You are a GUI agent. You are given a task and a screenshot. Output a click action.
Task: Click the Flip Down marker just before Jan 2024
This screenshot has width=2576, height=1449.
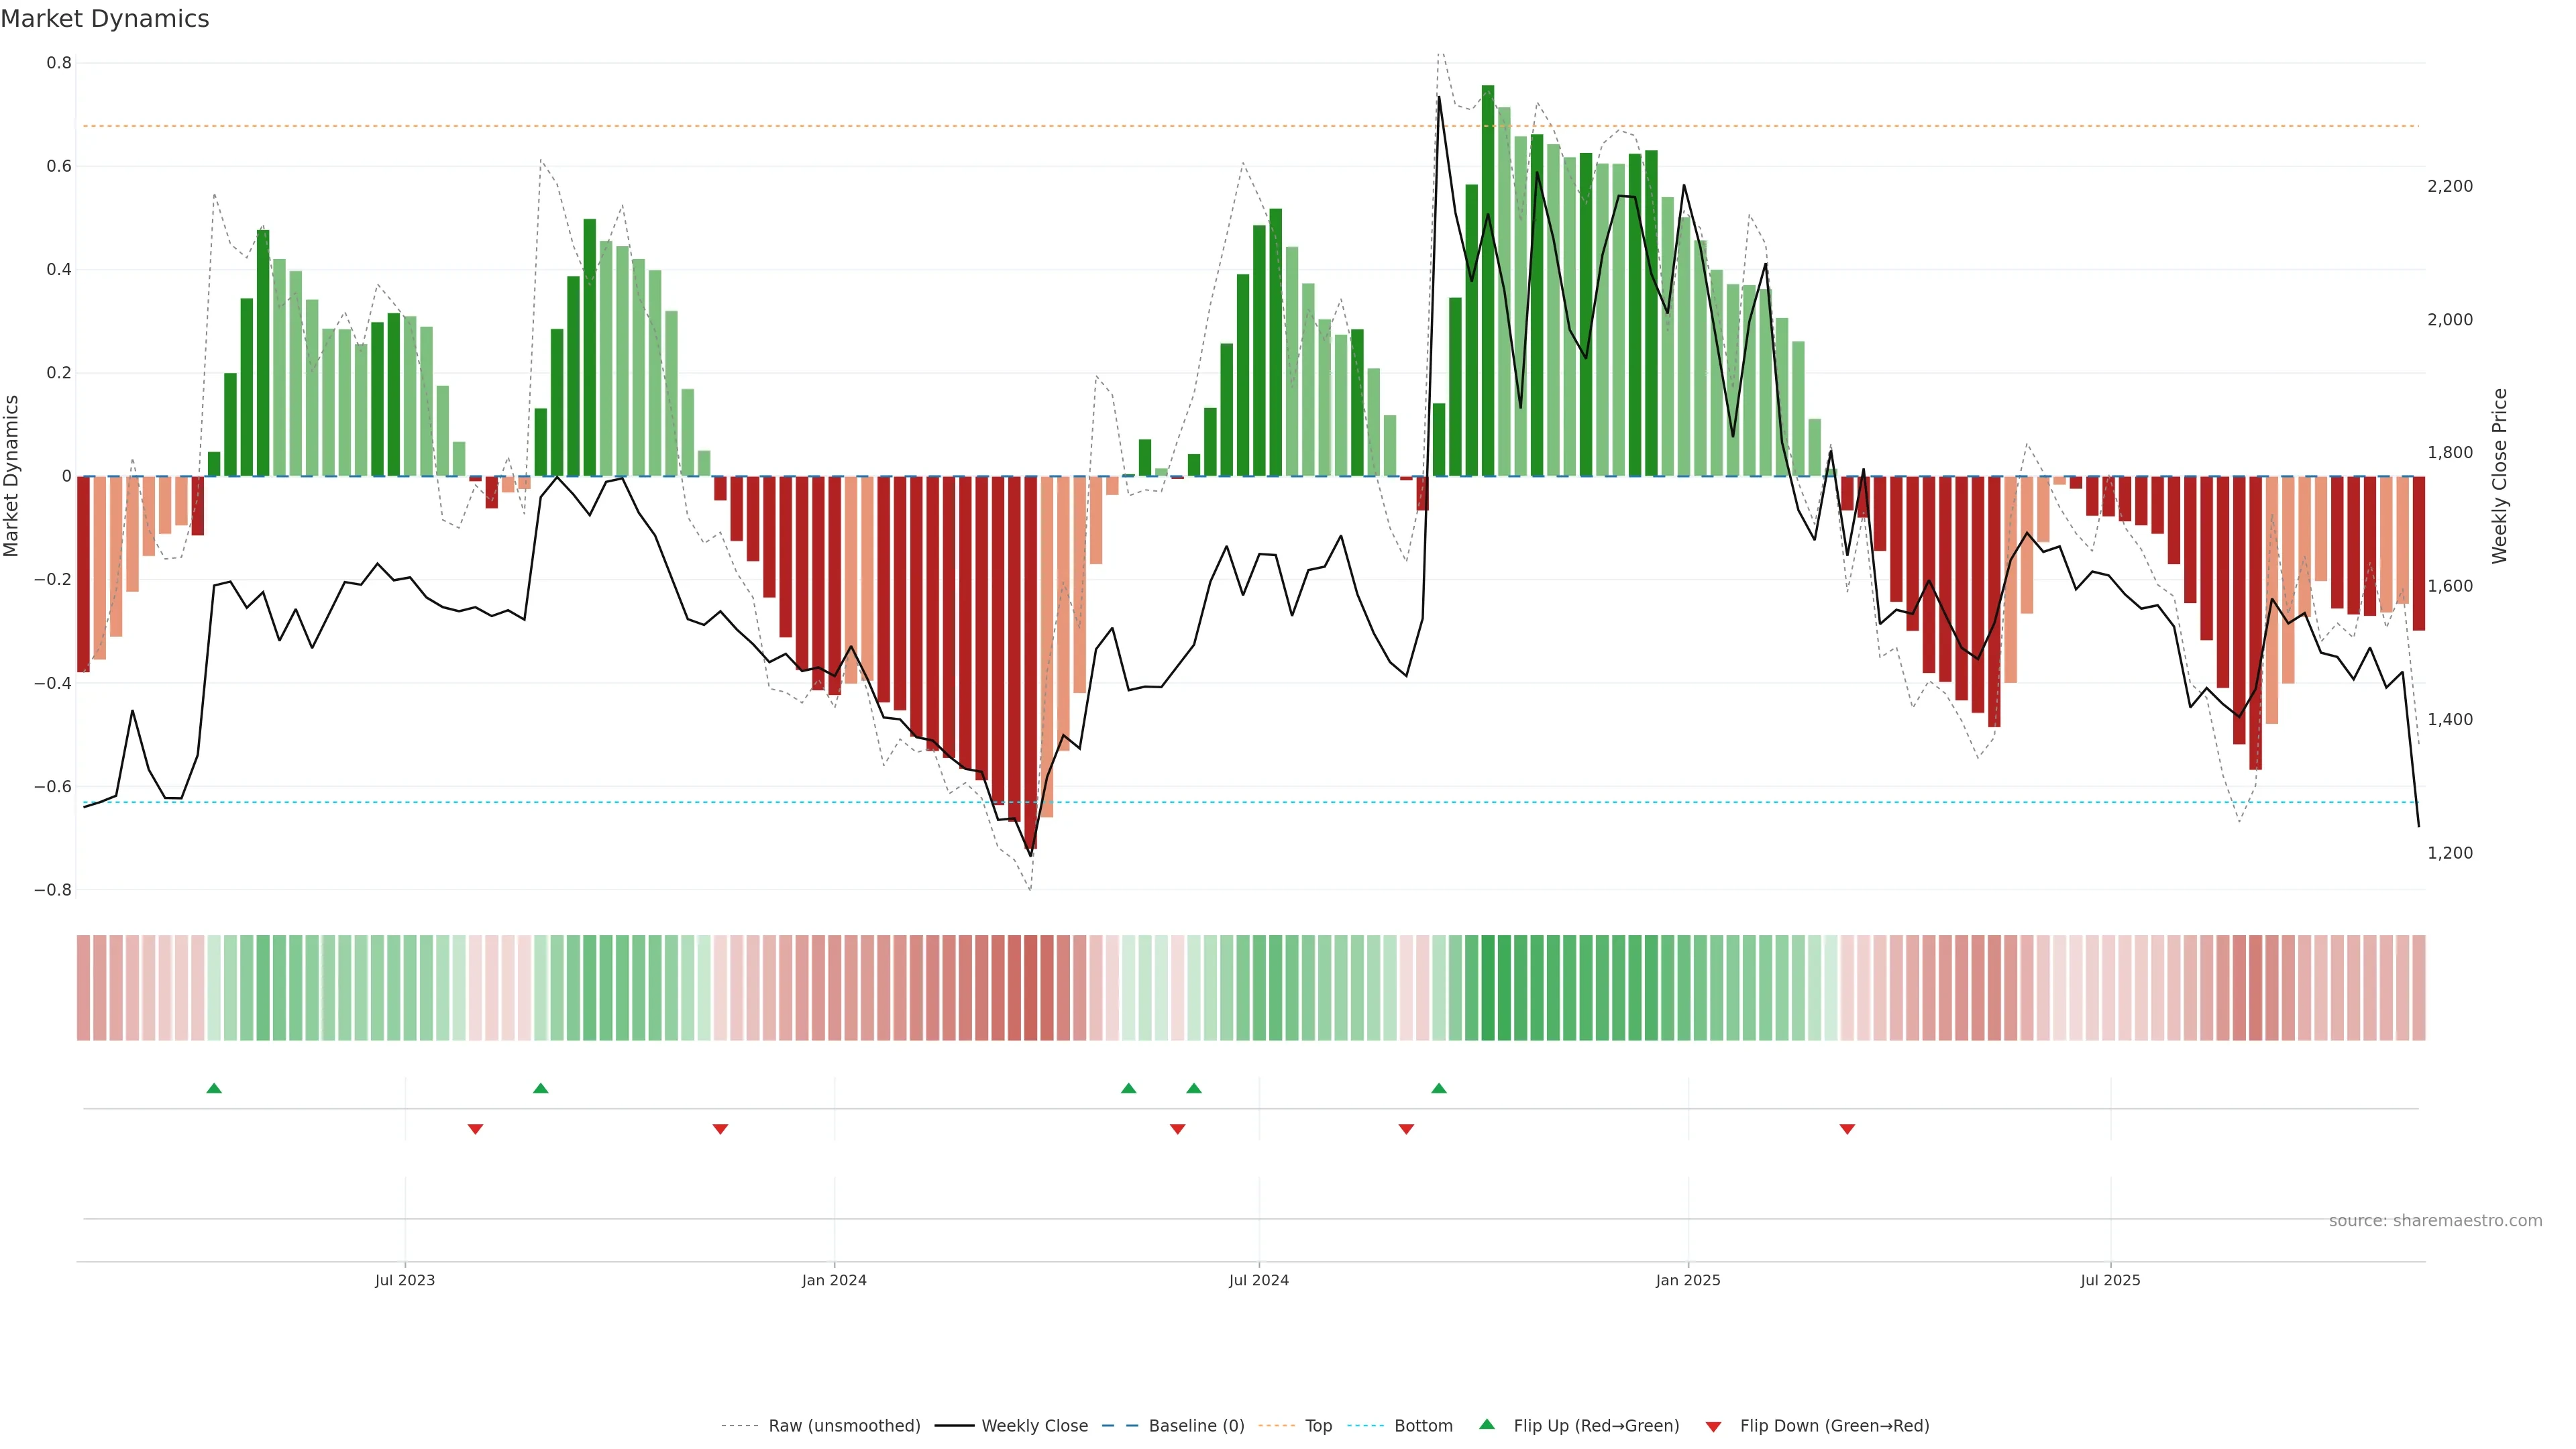(x=720, y=1129)
